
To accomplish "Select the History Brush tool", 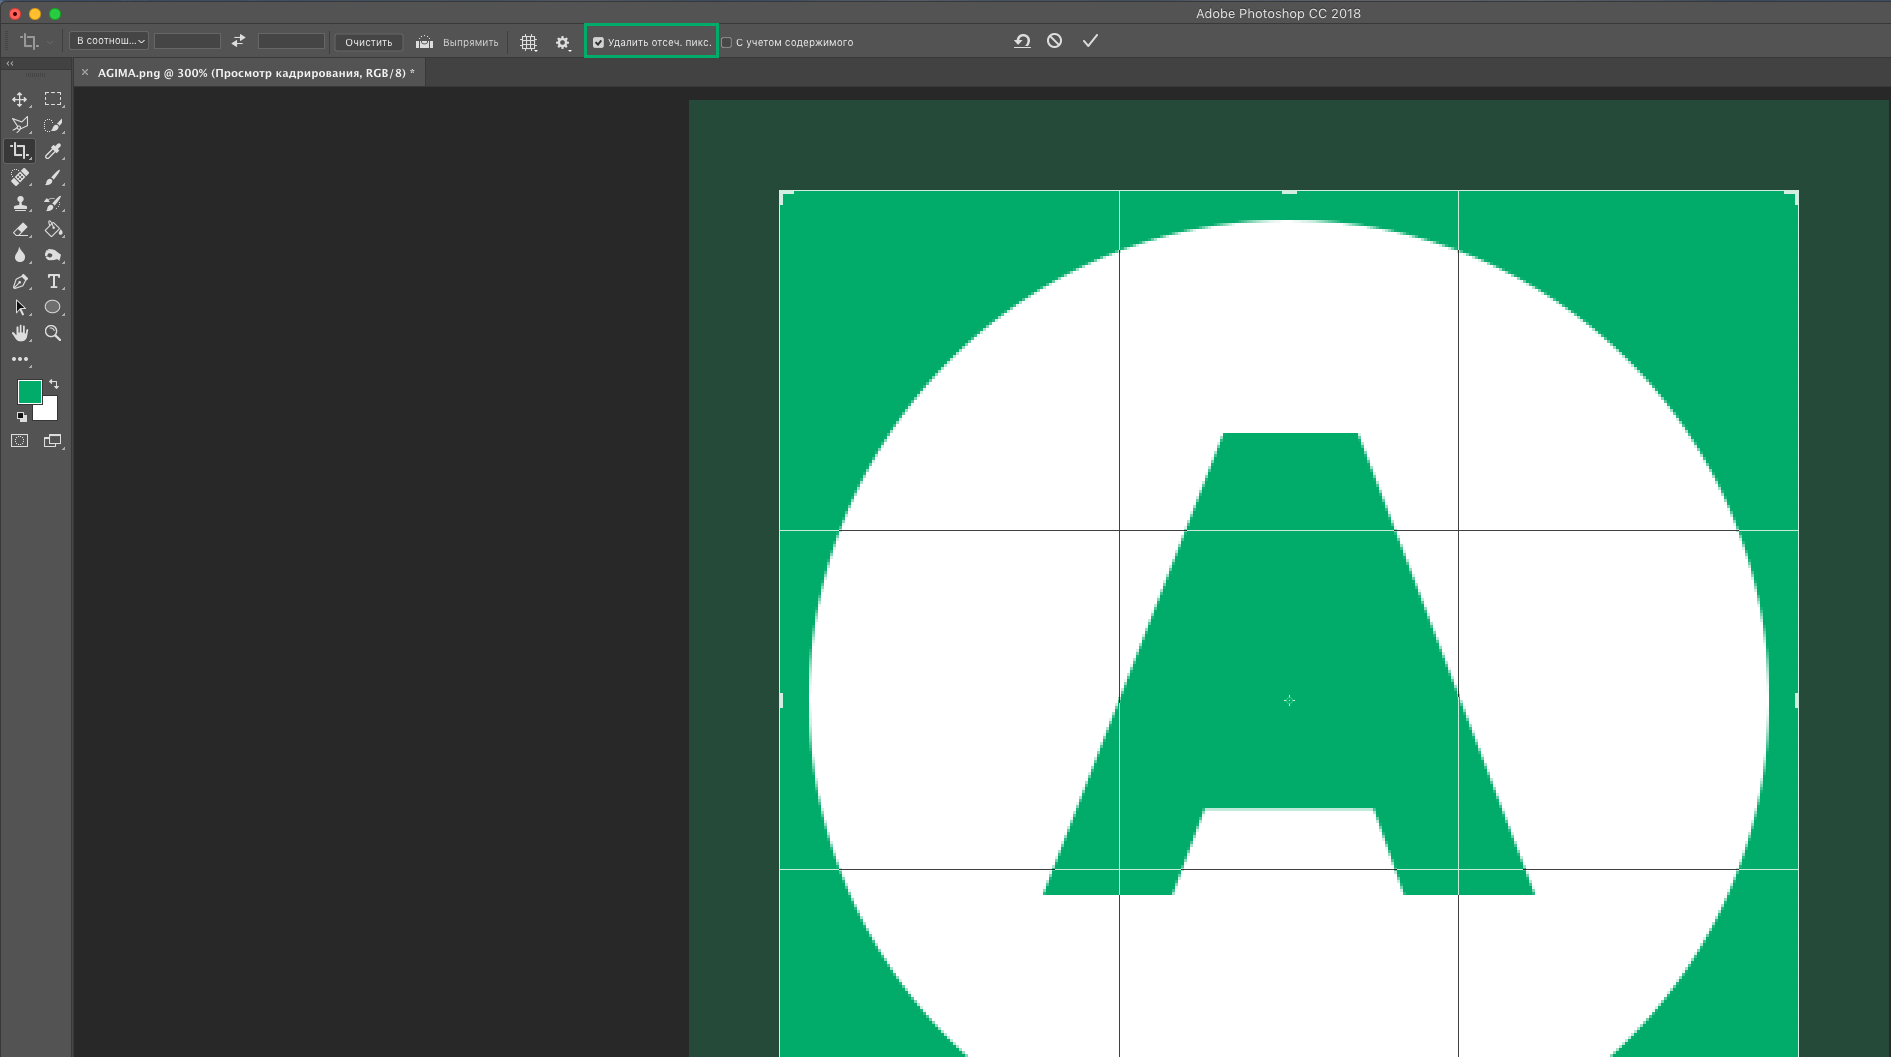I will coord(54,203).
